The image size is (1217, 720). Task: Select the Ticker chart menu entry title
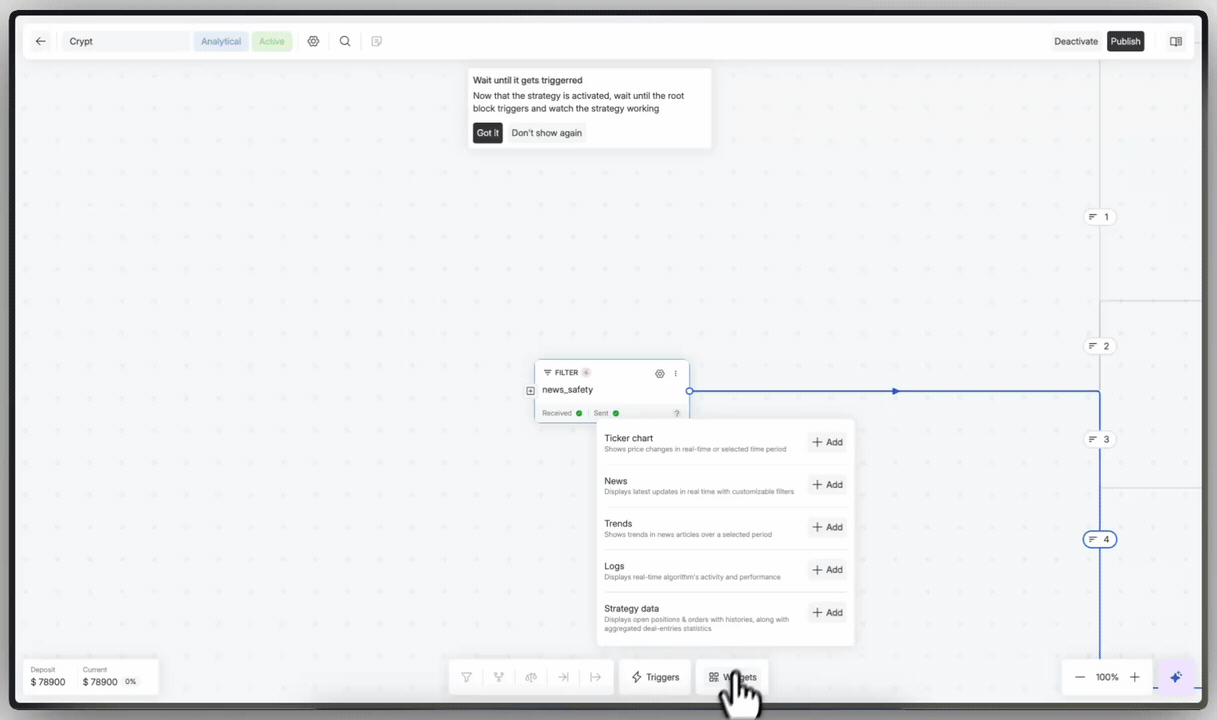click(628, 438)
